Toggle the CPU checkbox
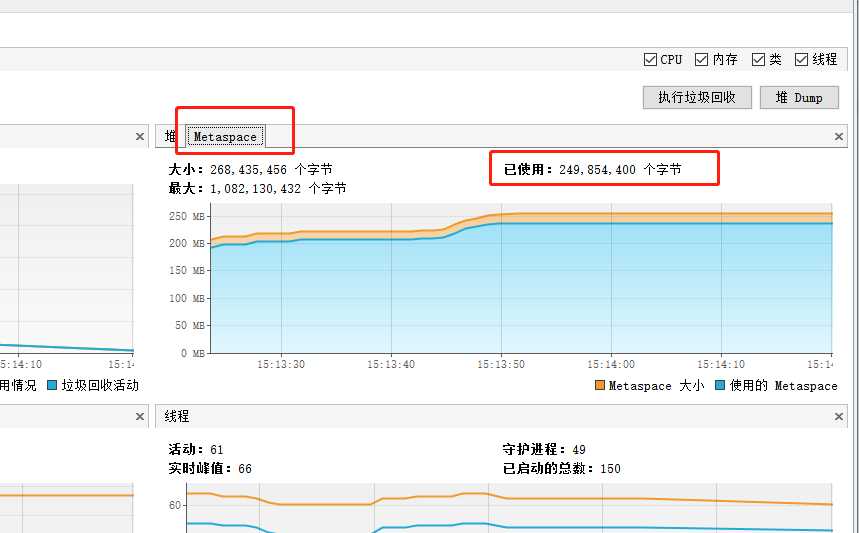Screen dimensions: 859x533 click(650, 59)
